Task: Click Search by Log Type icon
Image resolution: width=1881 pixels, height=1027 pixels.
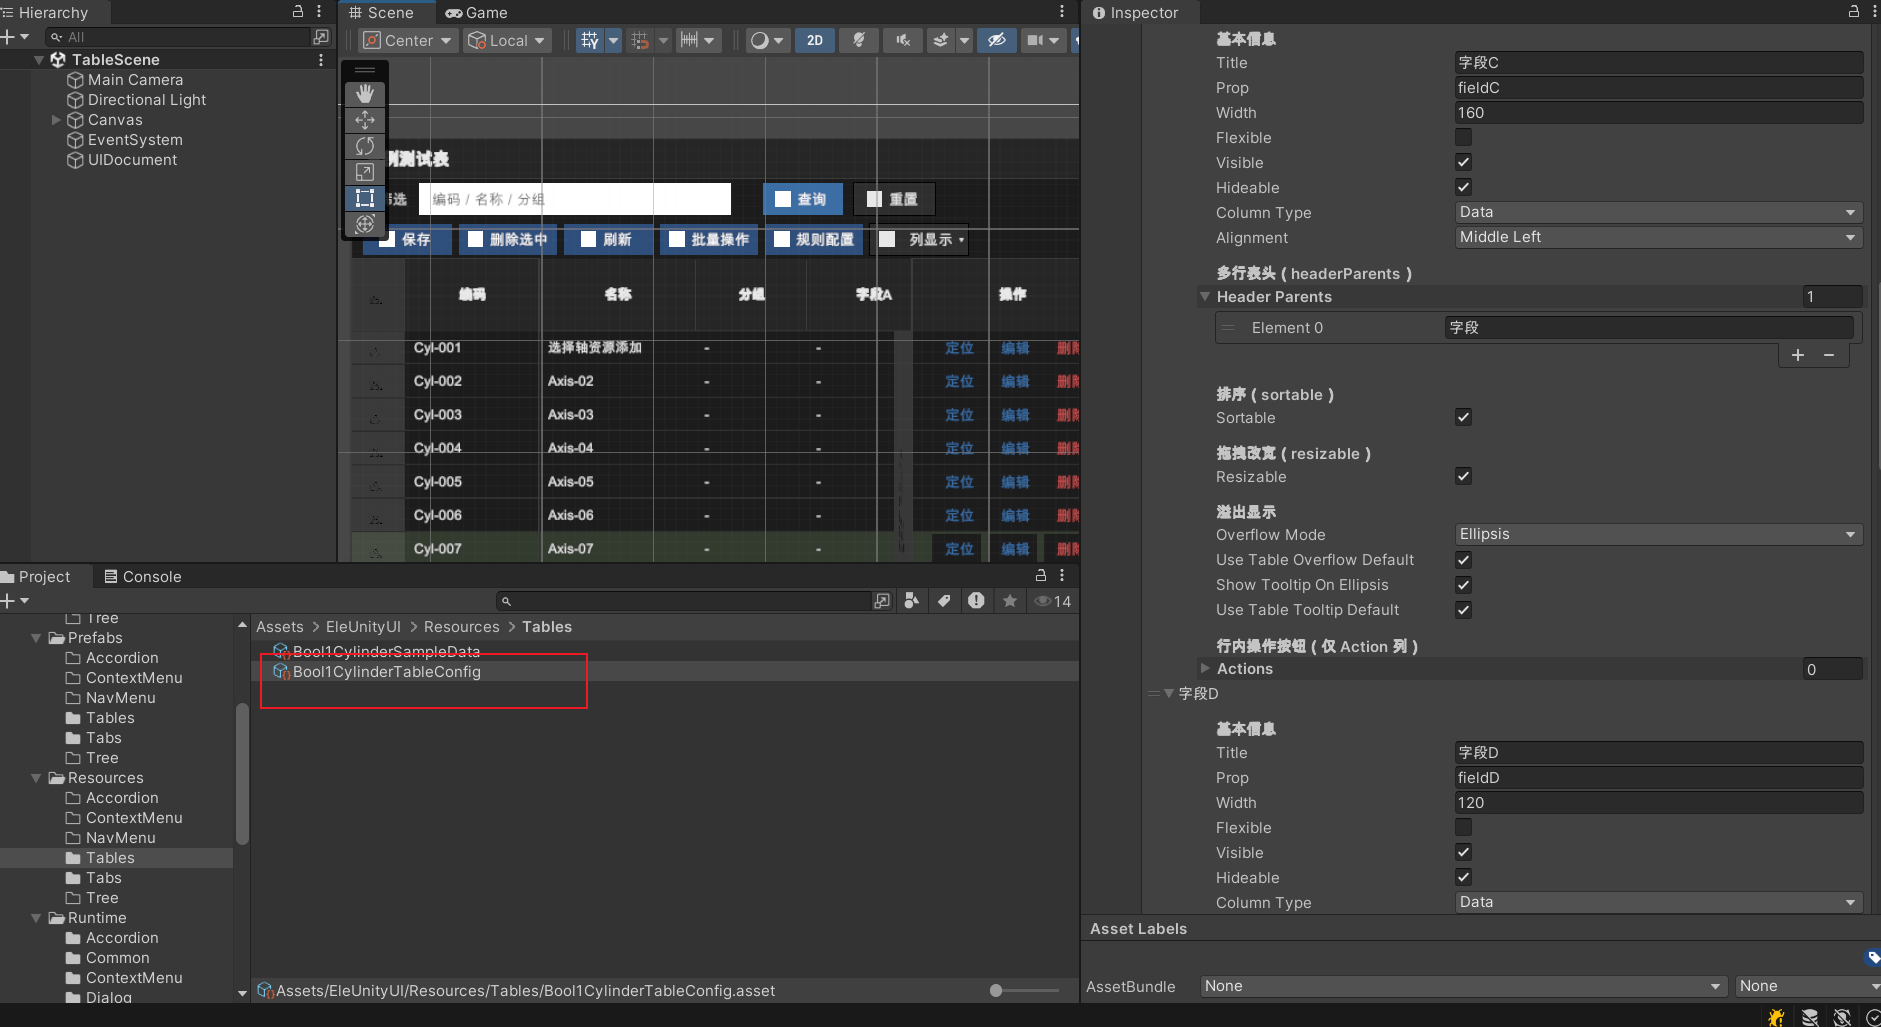Action: click(976, 601)
